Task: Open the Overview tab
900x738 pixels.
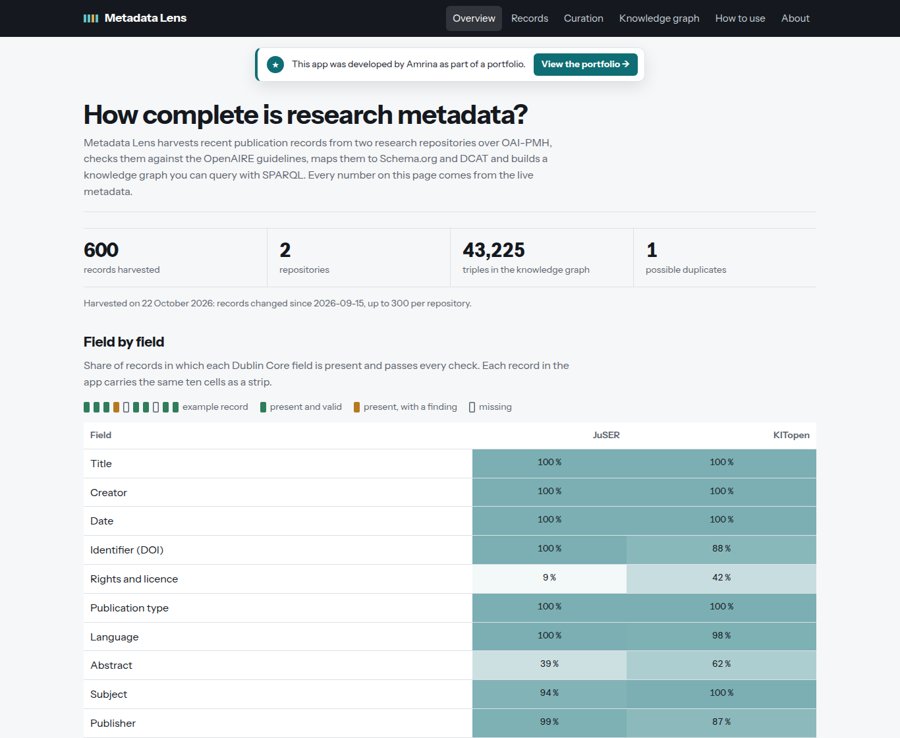Action: (474, 18)
